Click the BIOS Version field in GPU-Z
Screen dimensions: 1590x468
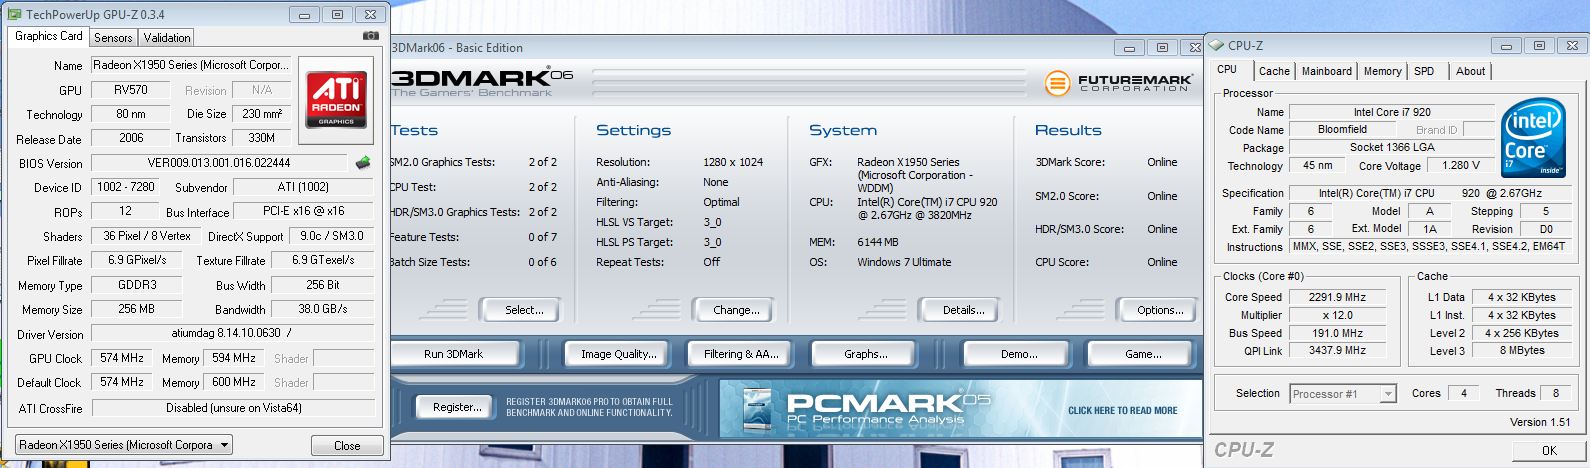click(x=219, y=163)
